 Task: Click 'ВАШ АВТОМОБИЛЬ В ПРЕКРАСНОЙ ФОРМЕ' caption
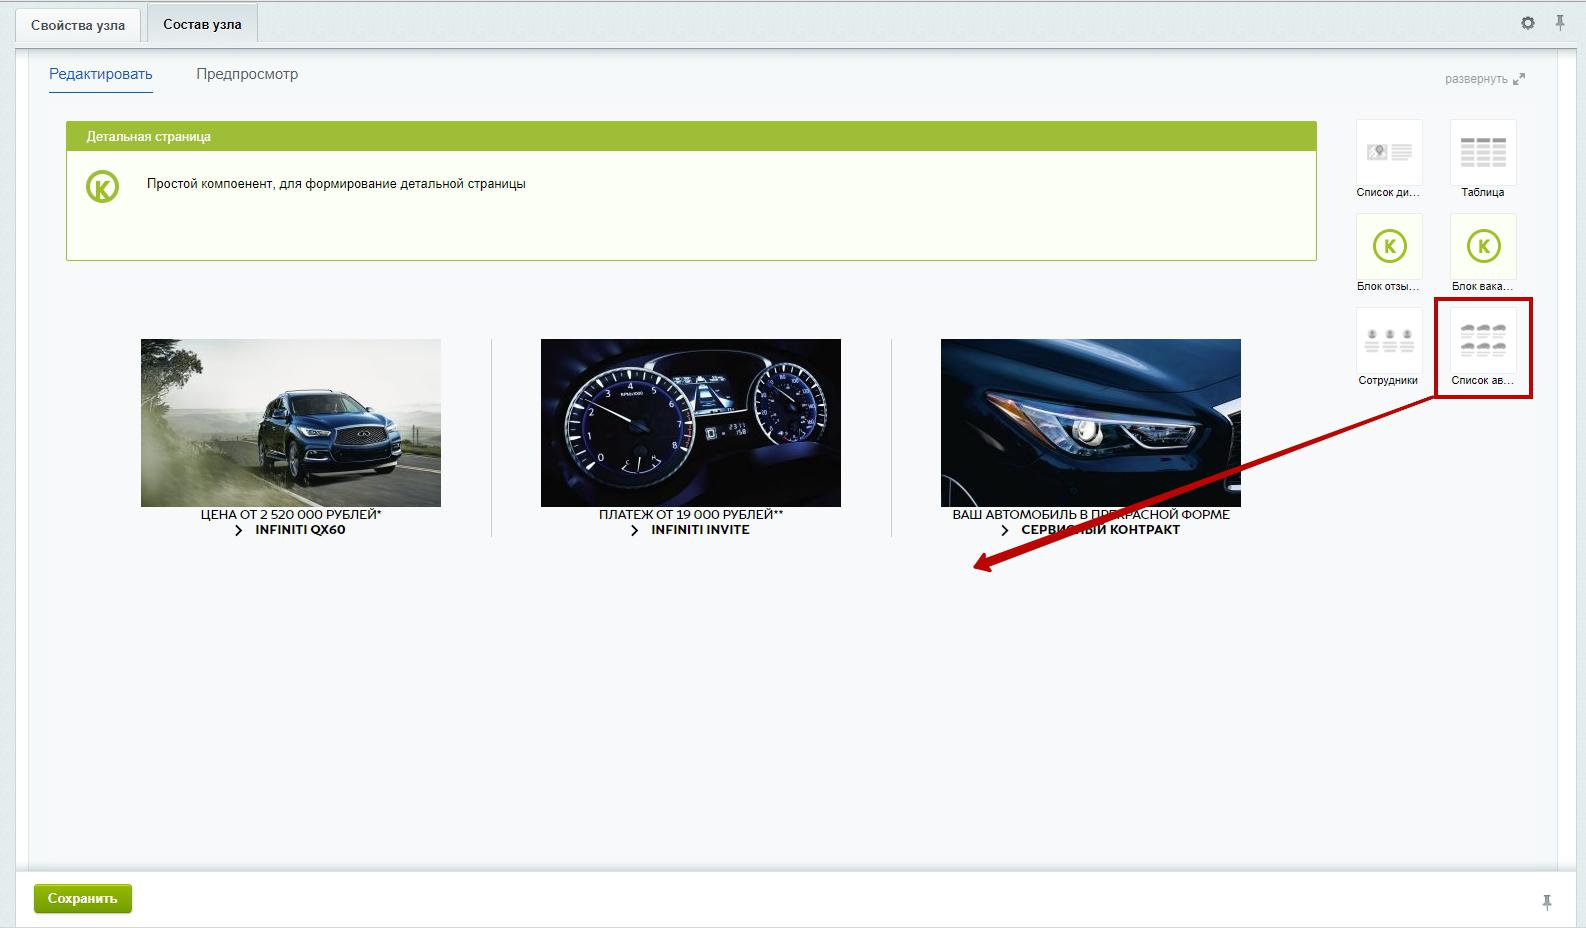pyautogui.click(x=1091, y=515)
